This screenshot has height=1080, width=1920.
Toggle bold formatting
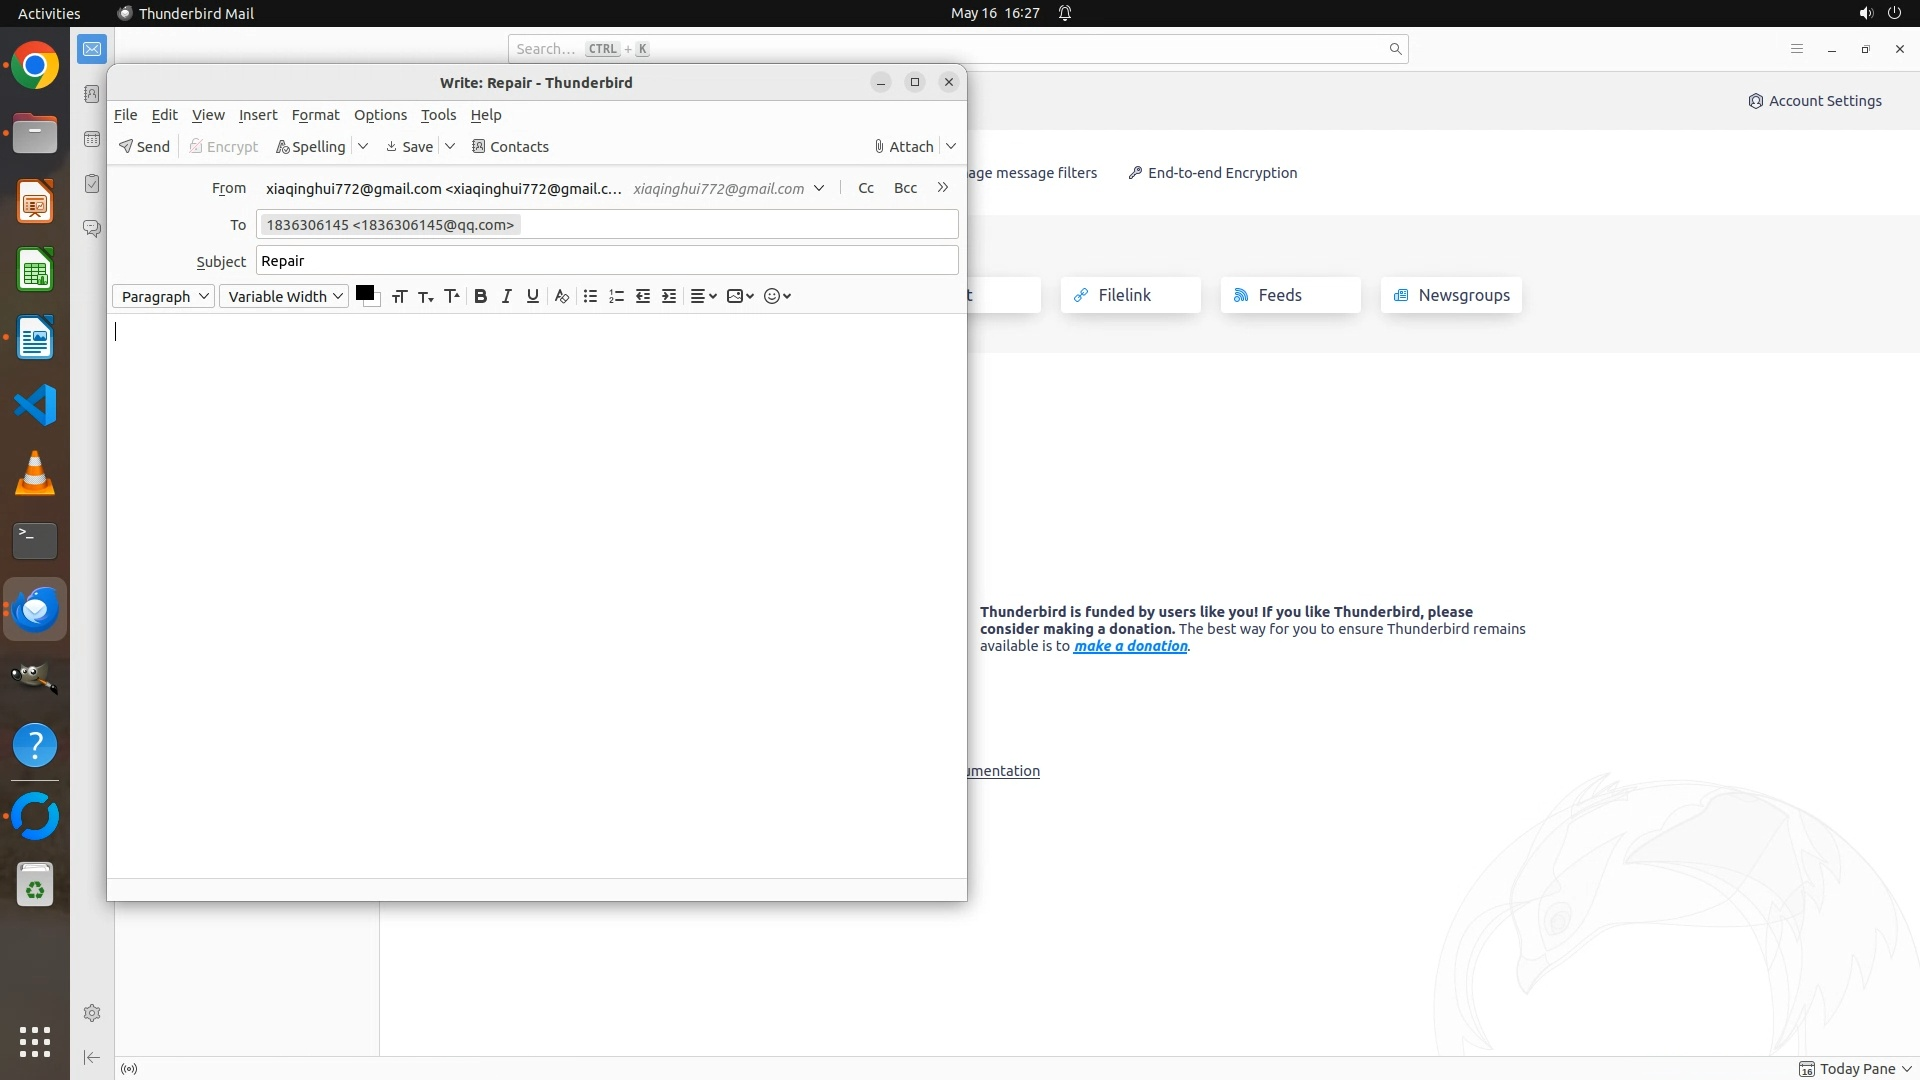pyautogui.click(x=480, y=296)
